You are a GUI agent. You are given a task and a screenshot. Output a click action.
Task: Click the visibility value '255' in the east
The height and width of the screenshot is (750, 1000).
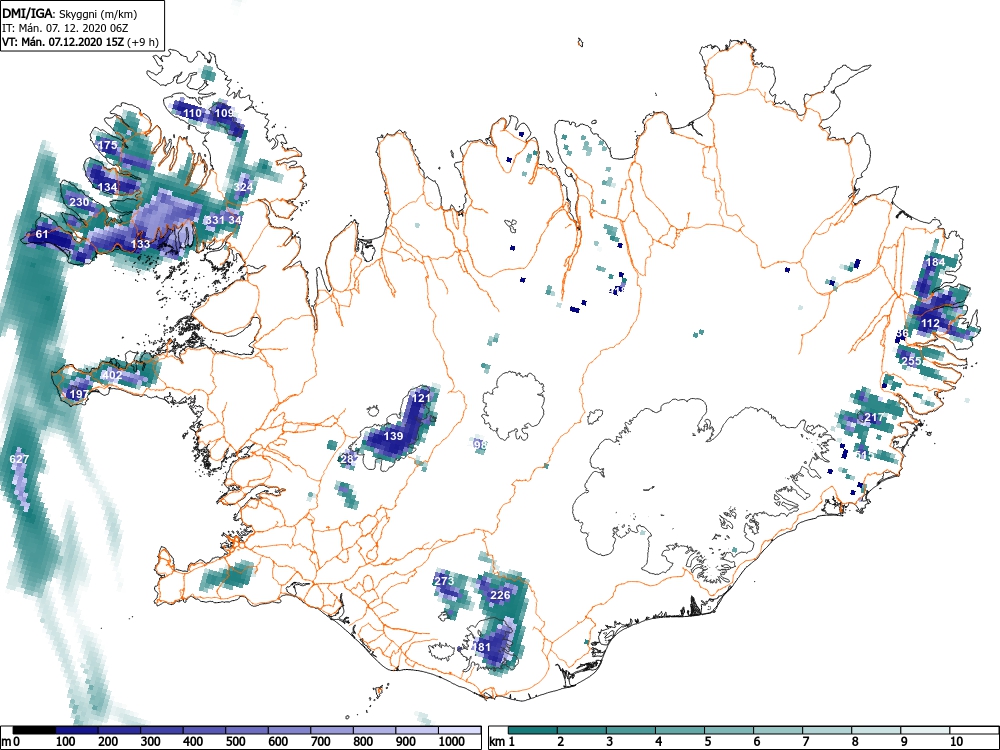[x=911, y=360]
